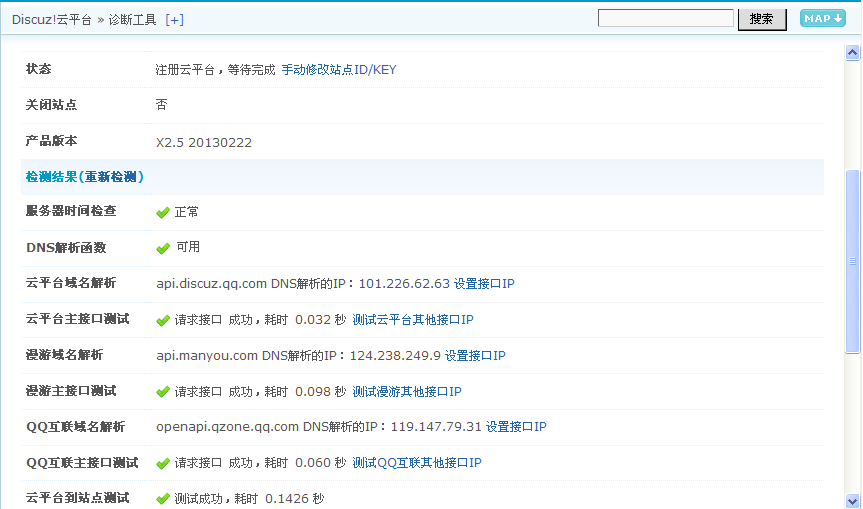
Task: Focus the search input field
Action: 665,18
